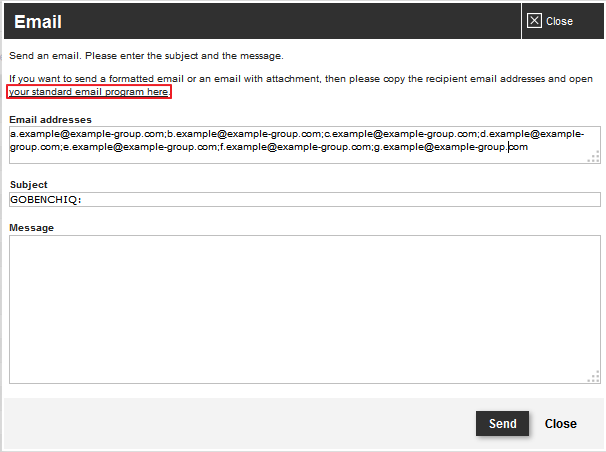
Task: Click into the Email addresses field
Action: click(x=305, y=145)
